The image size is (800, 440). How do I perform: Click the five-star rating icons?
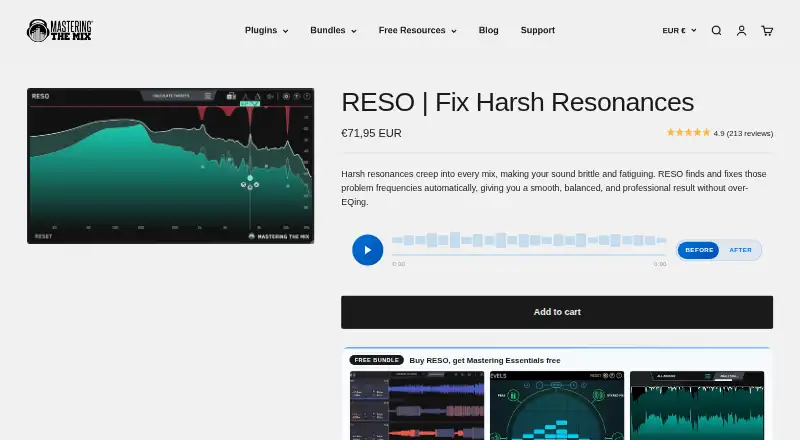pos(688,133)
